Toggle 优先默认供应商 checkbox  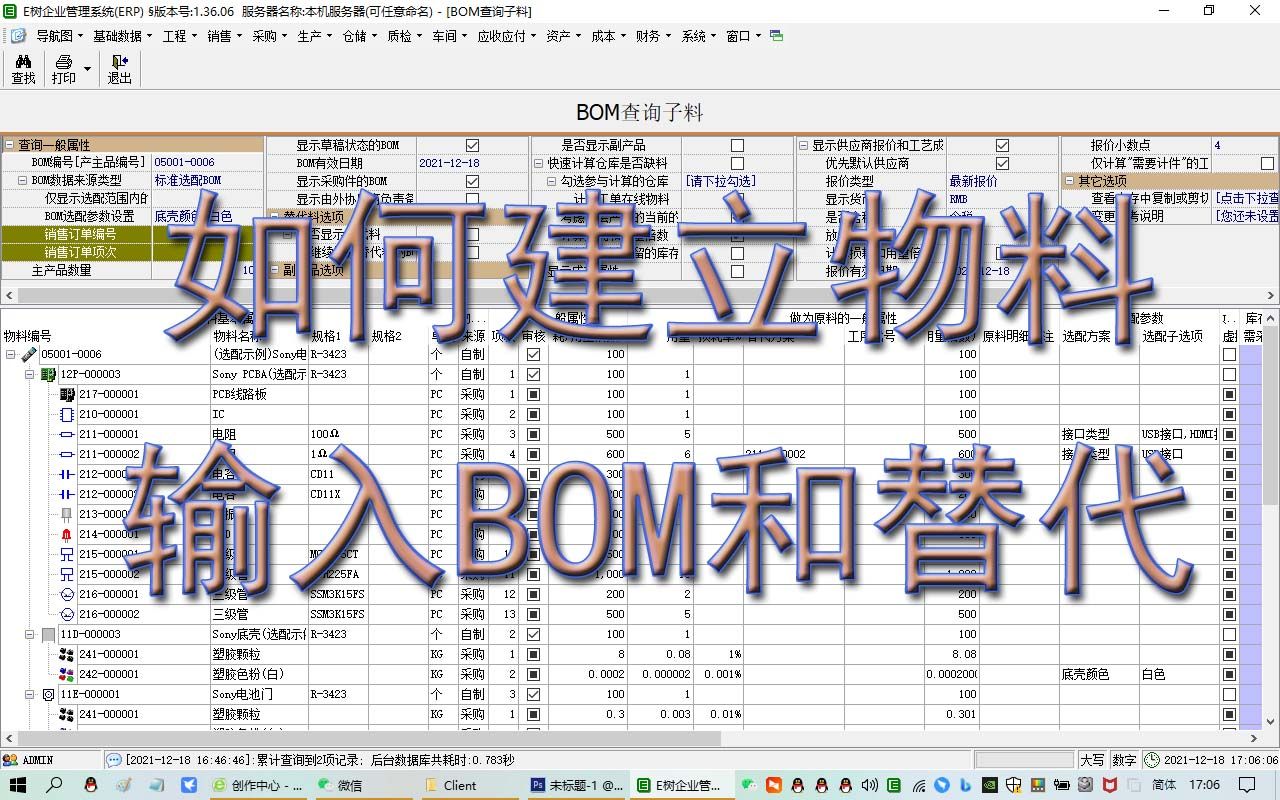pos(1002,163)
